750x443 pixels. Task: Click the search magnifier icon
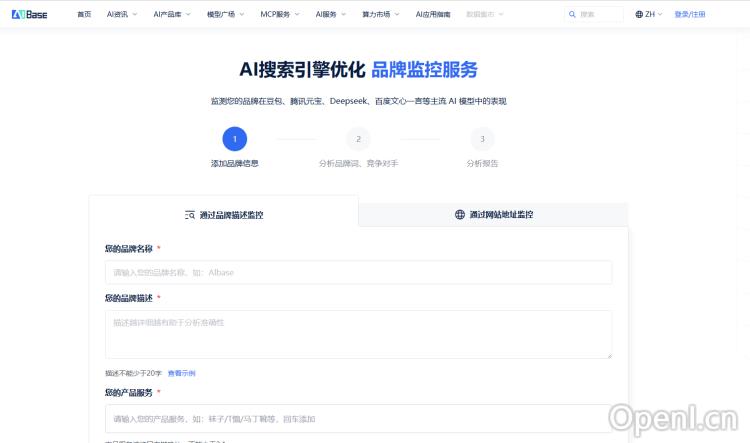pos(572,14)
